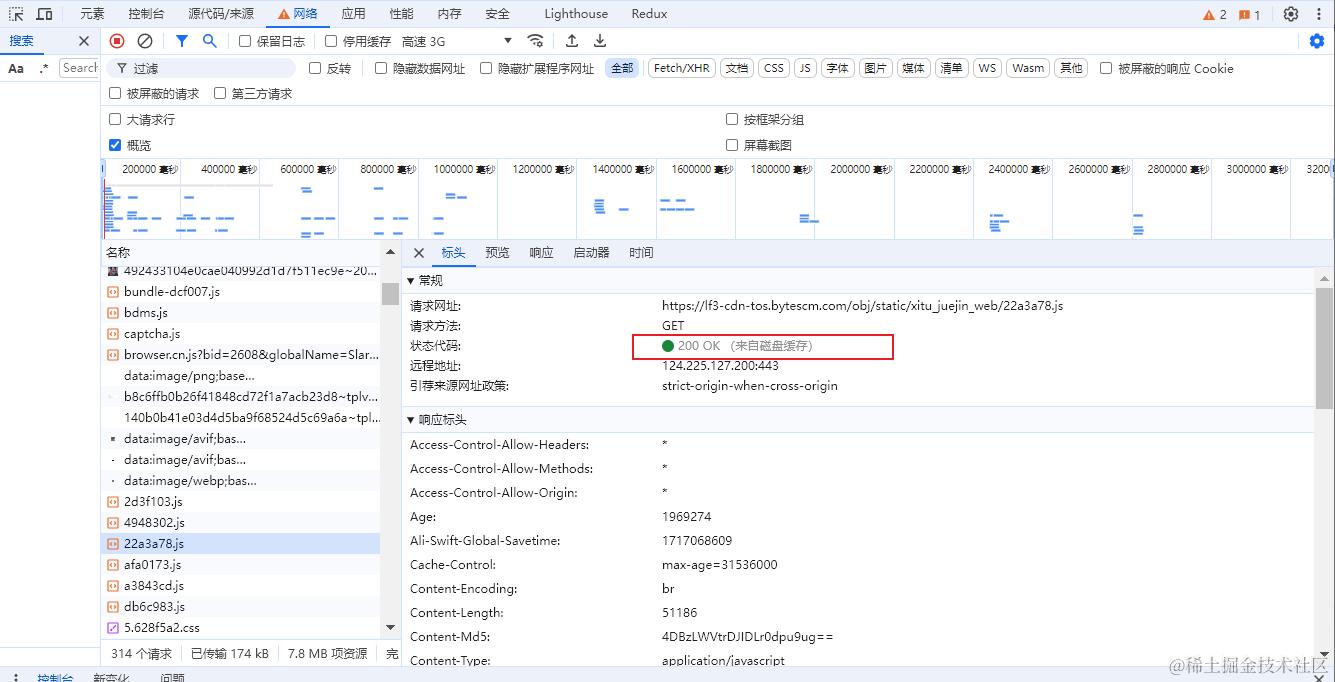Screen dimensions: 1335x682
Task: Open DevTools three-dot customize menu
Action: point(1317,14)
